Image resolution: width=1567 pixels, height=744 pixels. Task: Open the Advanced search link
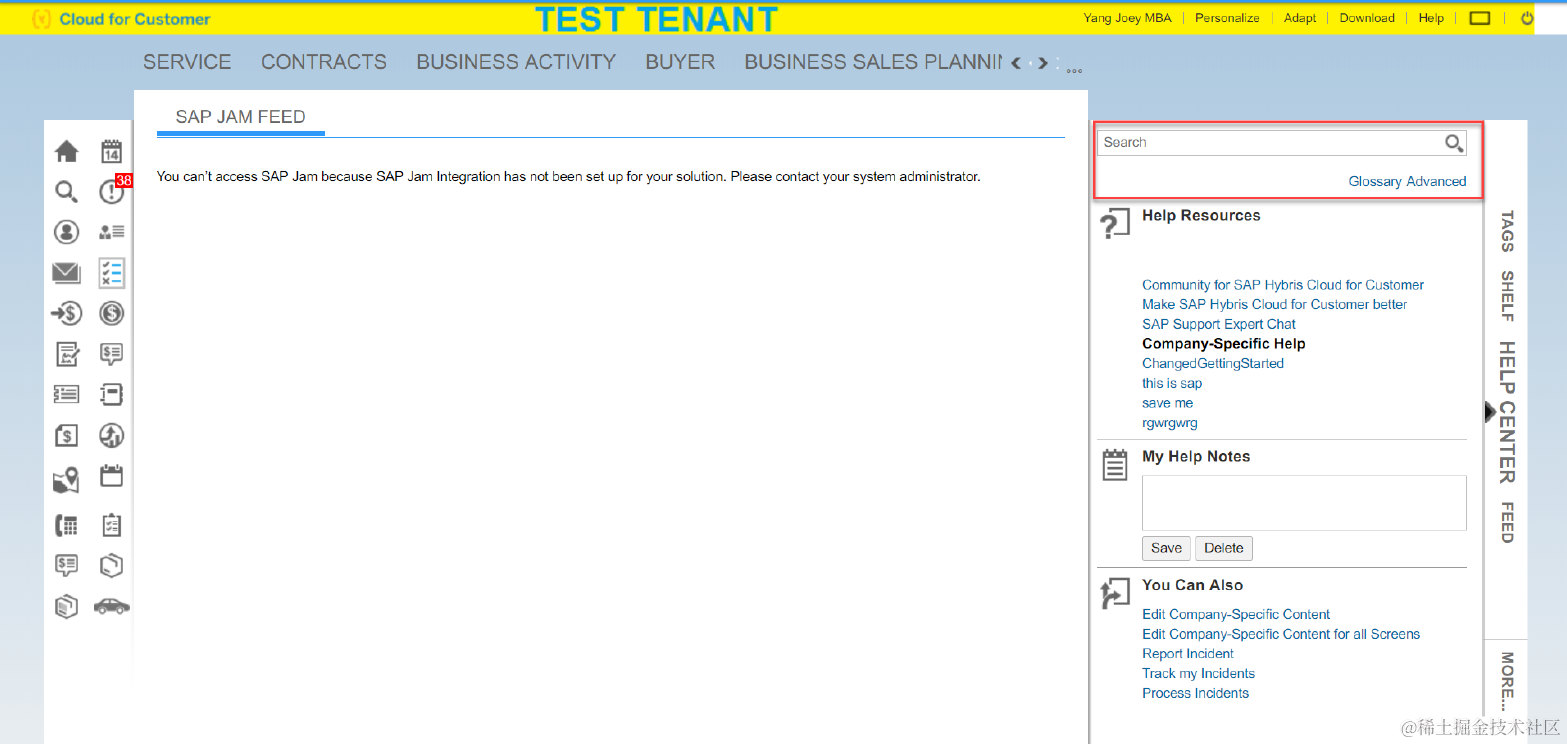(1436, 182)
